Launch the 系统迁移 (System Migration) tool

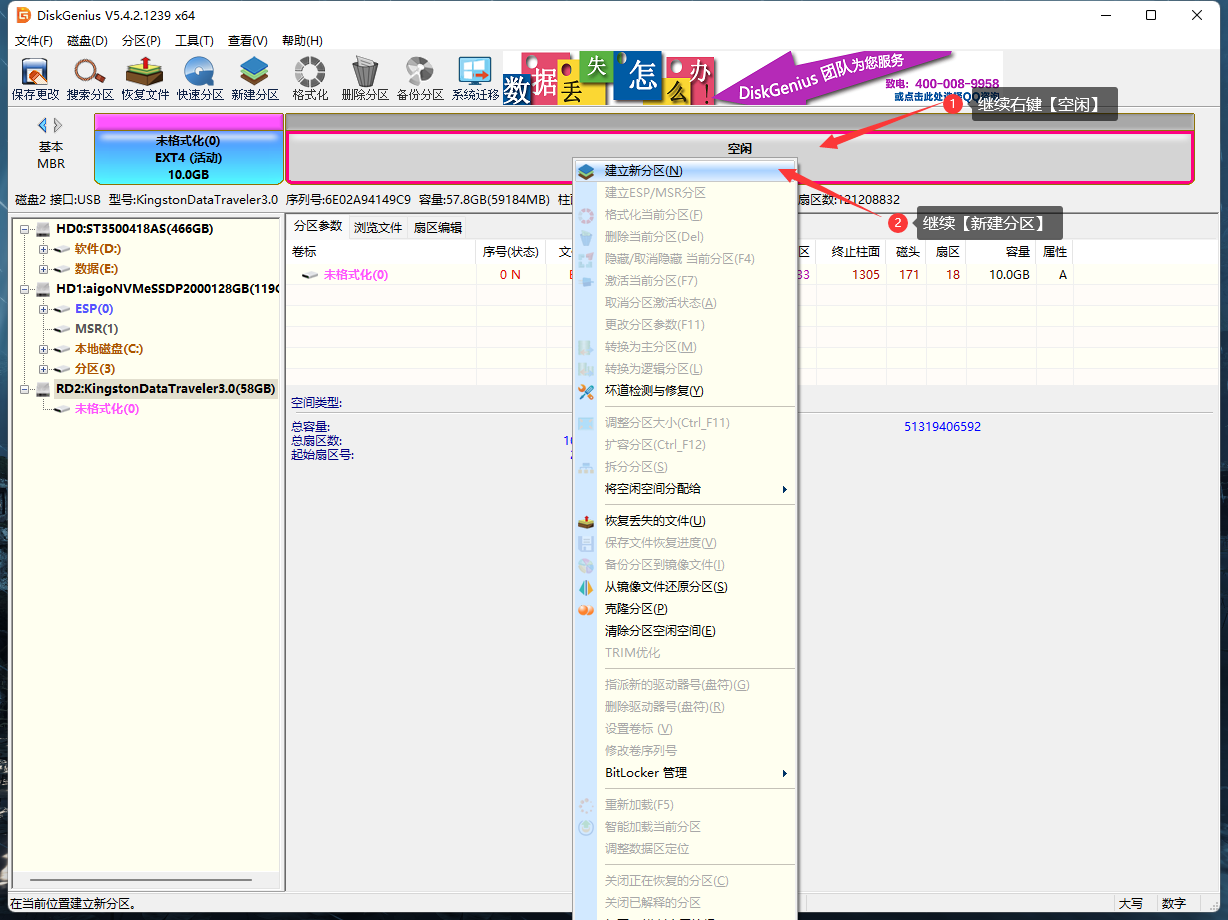tap(475, 78)
